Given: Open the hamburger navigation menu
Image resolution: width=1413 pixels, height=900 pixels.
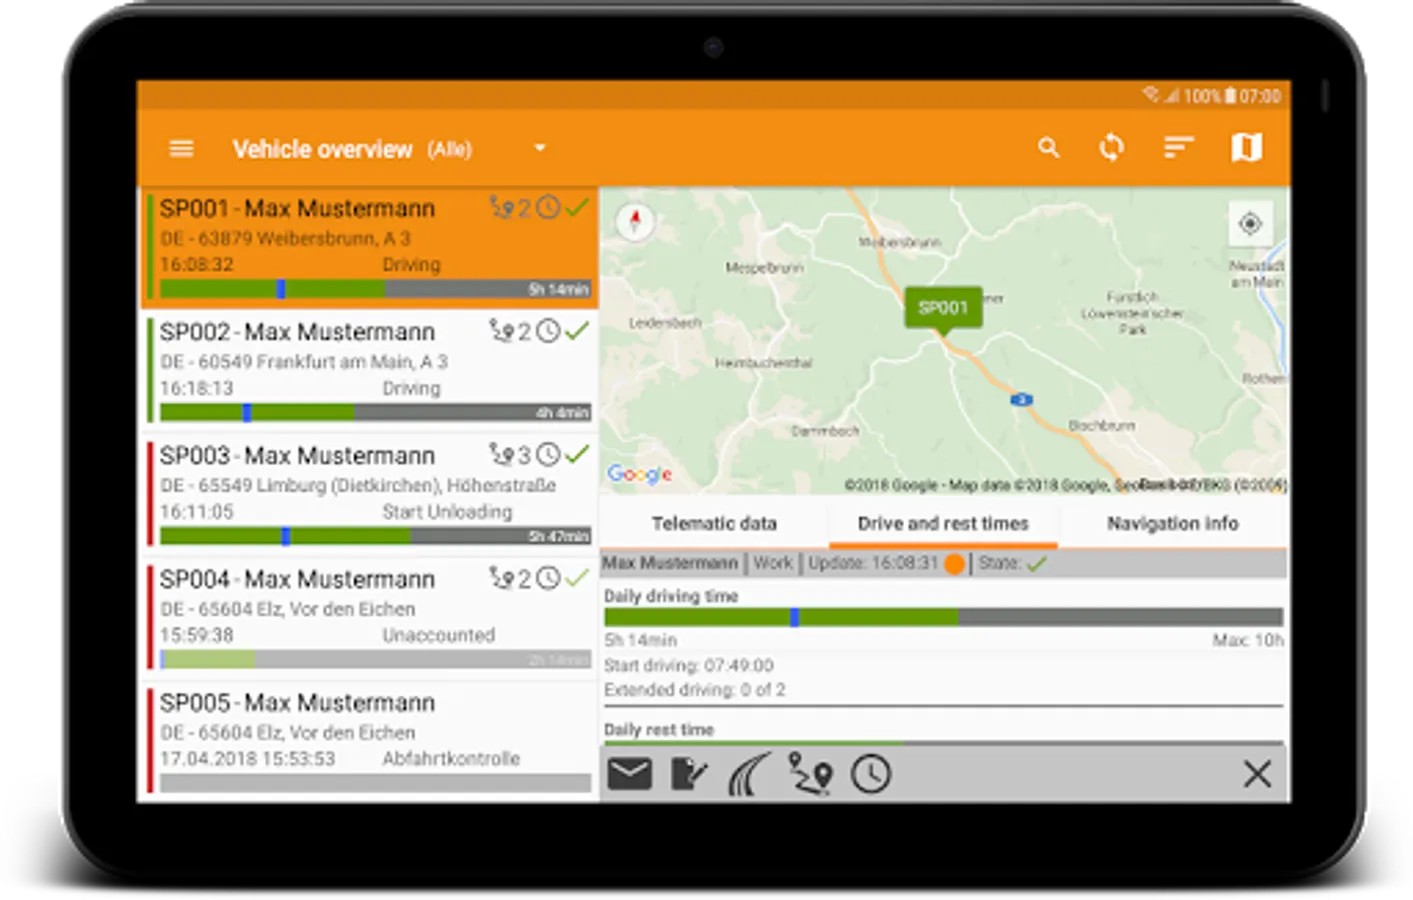Looking at the screenshot, I should [181, 149].
